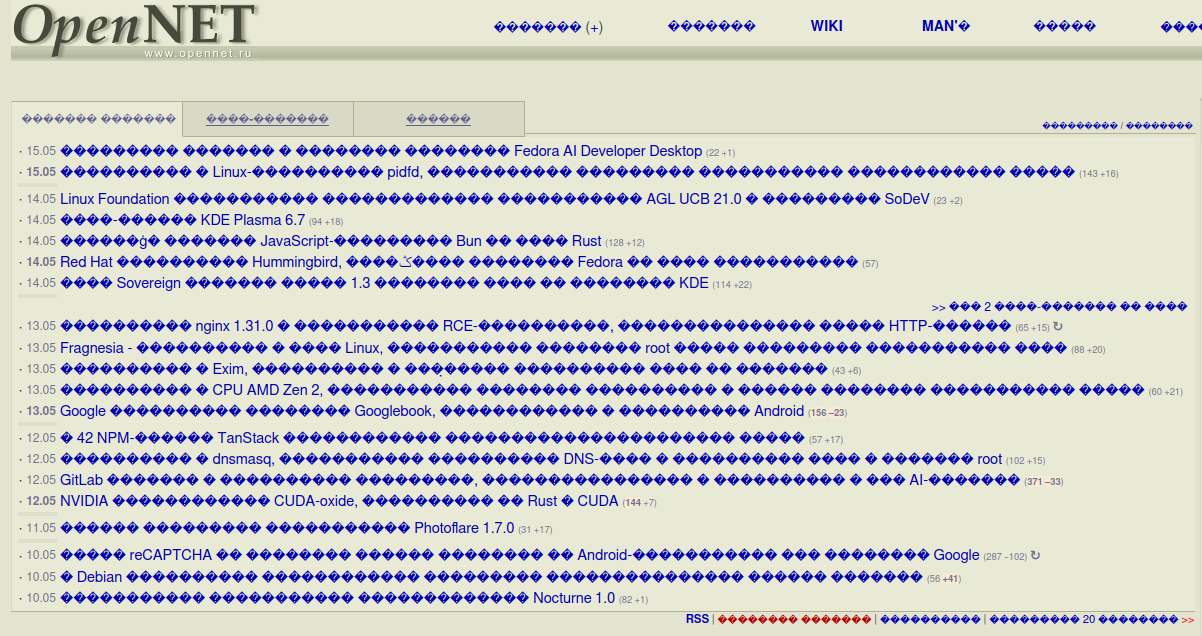Image resolution: width=1202 pixels, height=636 pixels.
Task: Click the comment count (143 +16) on pidfd row
Action: click(1098, 174)
